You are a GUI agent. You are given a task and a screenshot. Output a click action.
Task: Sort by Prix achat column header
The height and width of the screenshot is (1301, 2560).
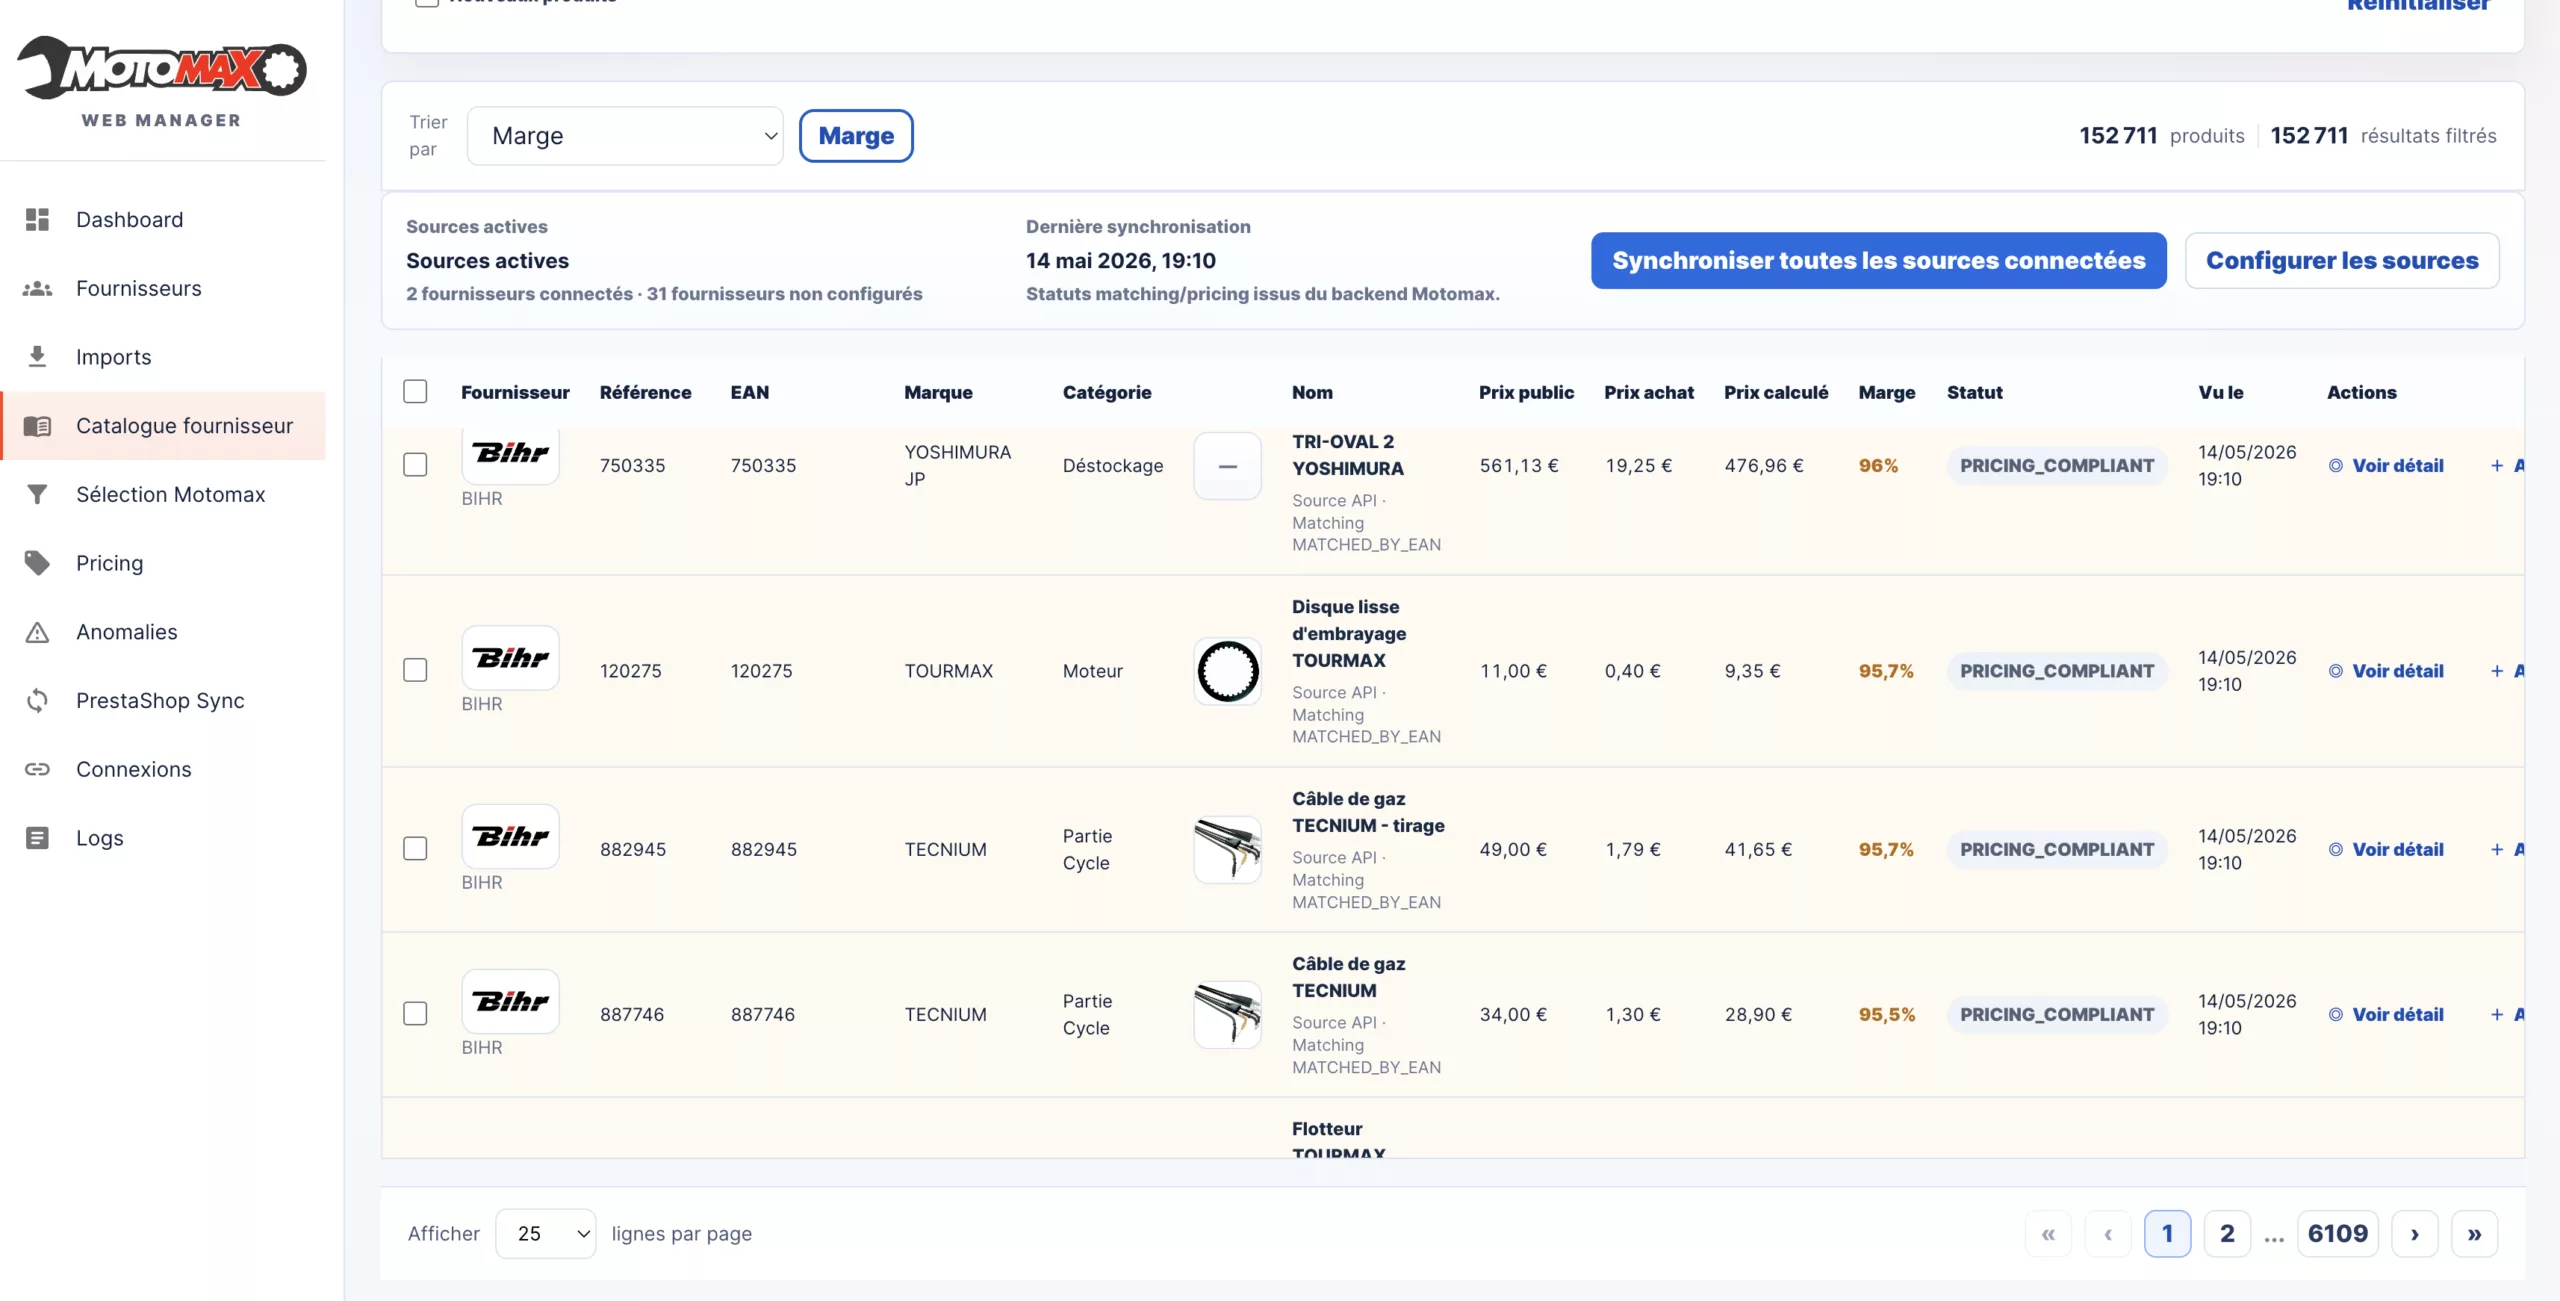click(1649, 392)
